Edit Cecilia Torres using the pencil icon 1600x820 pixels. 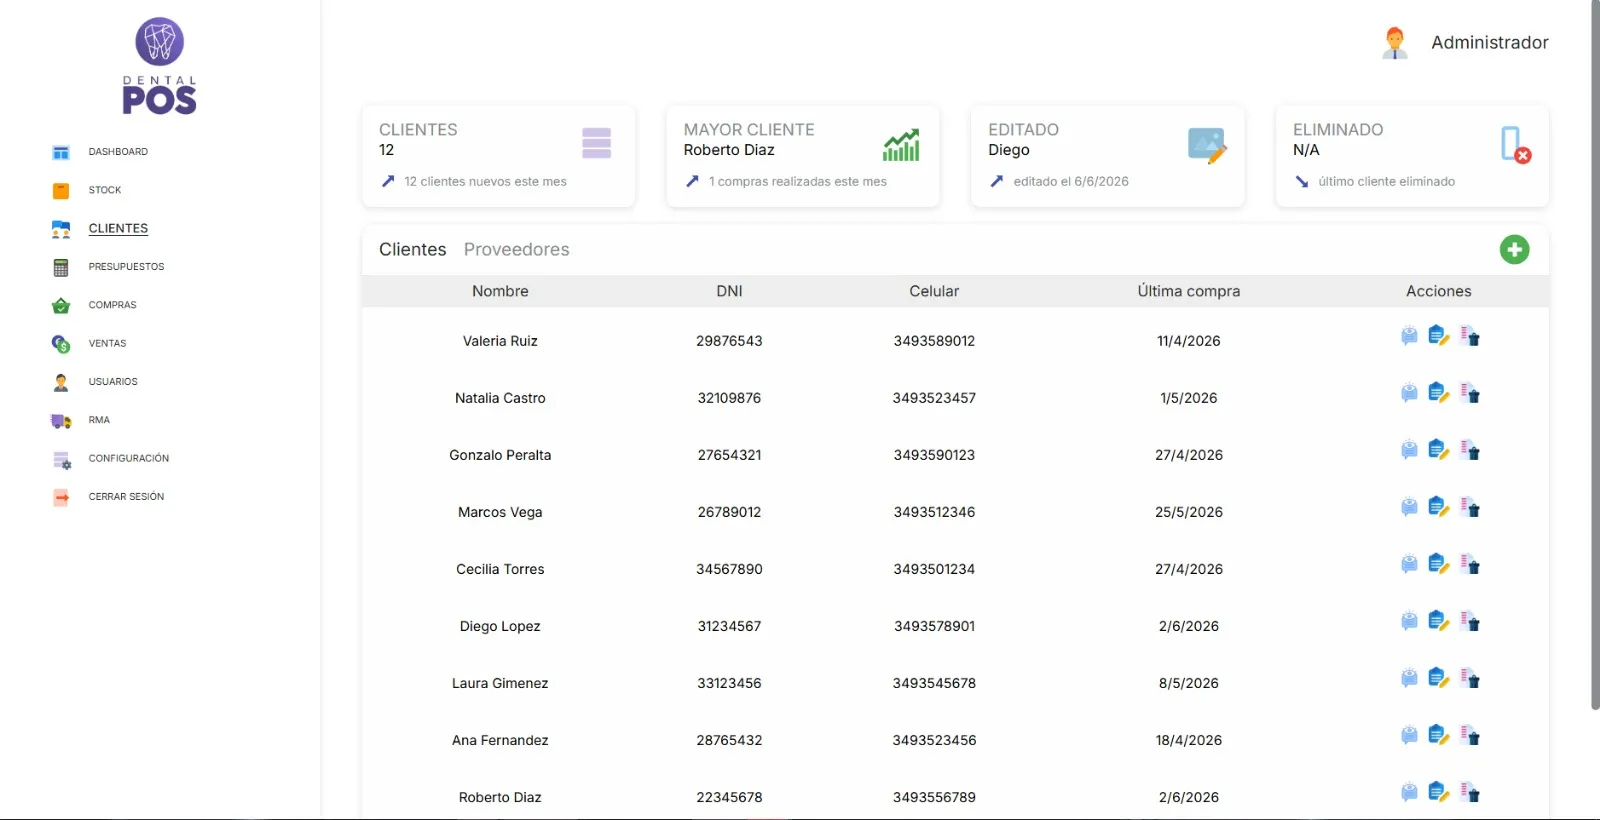(x=1439, y=564)
